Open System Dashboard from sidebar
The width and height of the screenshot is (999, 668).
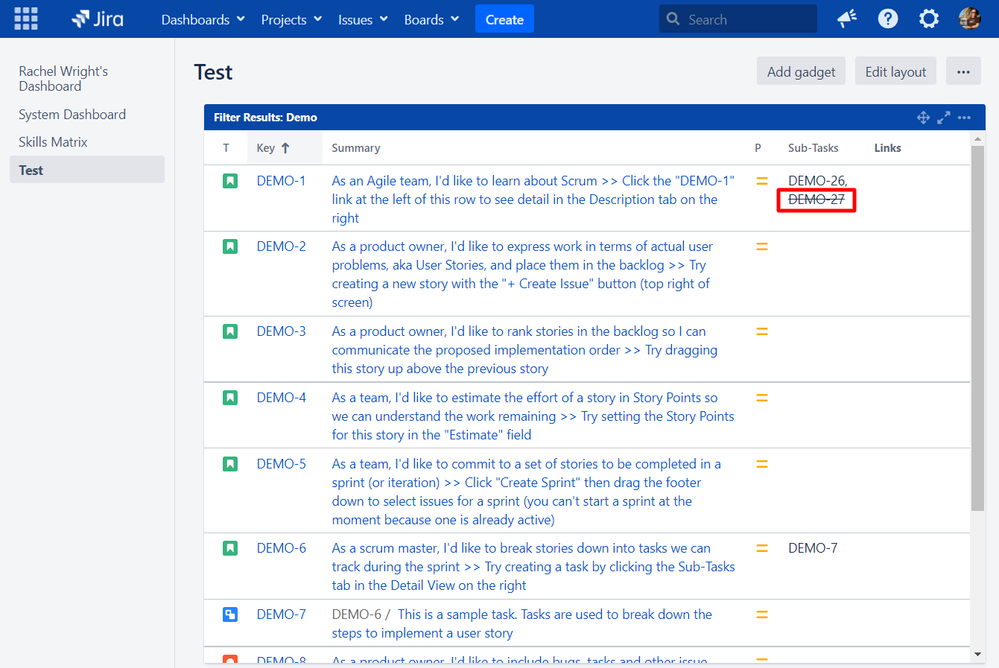pos(72,115)
